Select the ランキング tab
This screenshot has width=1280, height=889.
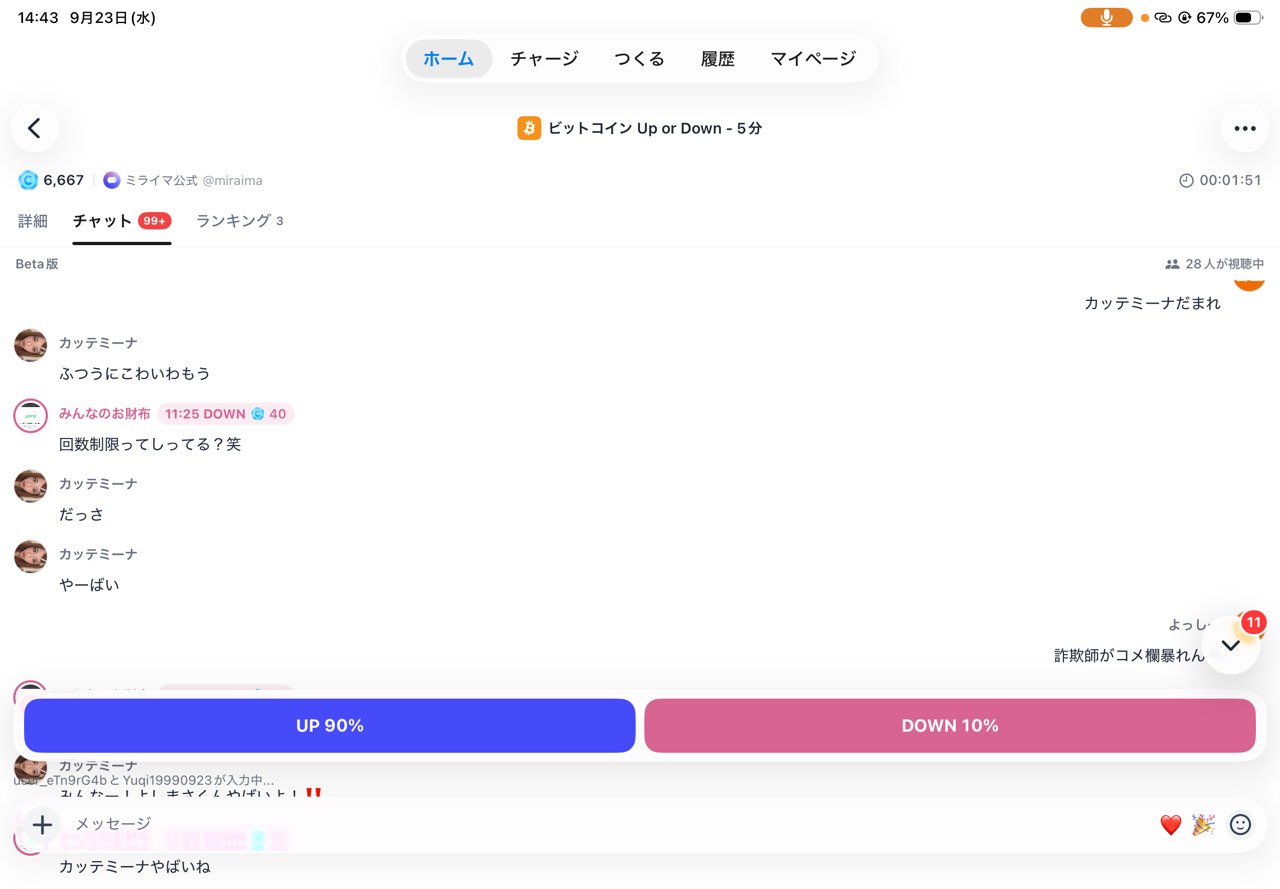pos(240,221)
